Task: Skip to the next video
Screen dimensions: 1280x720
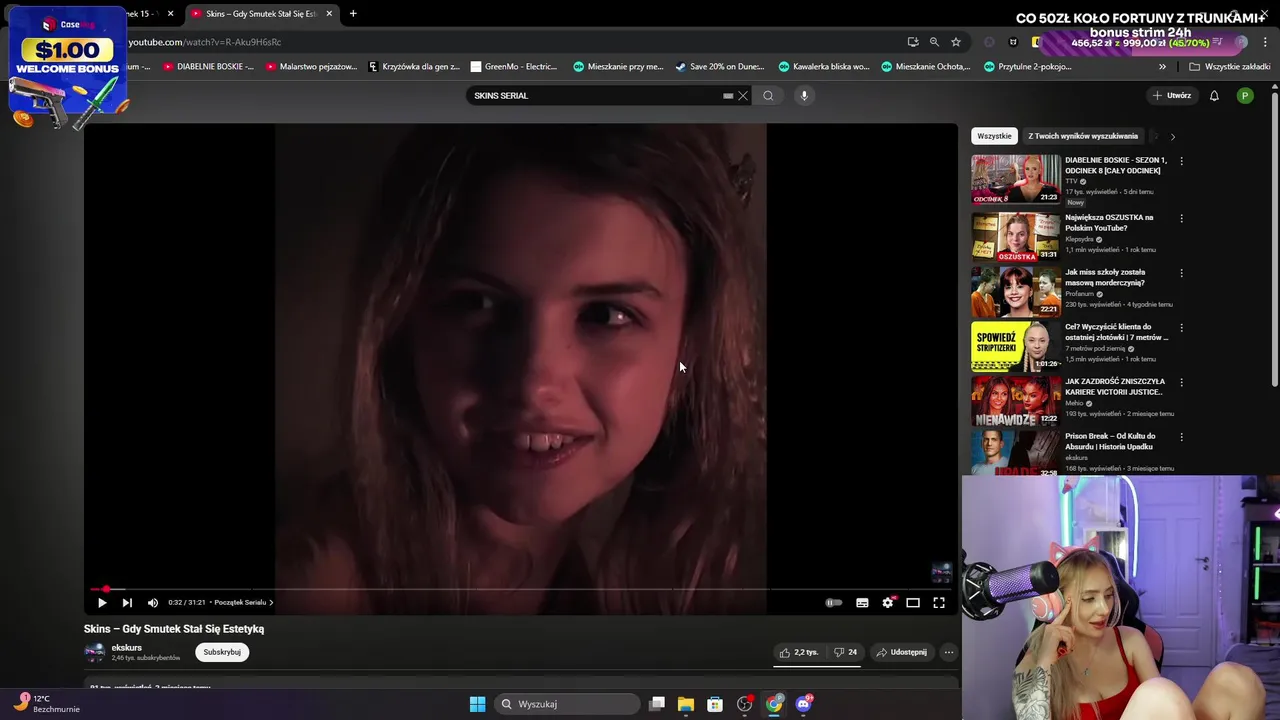Action: point(127,602)
